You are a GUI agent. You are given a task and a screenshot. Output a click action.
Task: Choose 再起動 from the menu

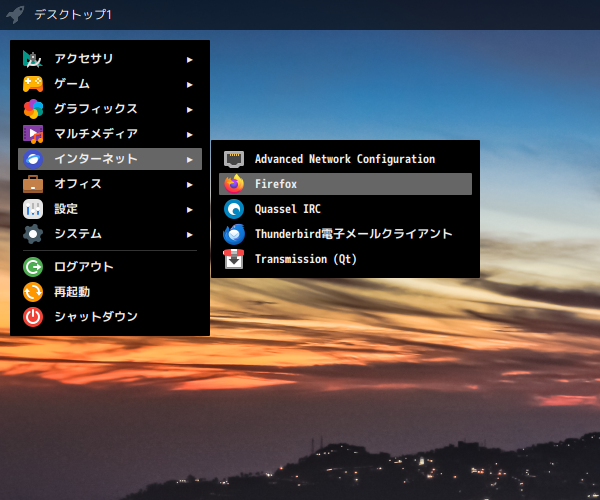[110, 292]
